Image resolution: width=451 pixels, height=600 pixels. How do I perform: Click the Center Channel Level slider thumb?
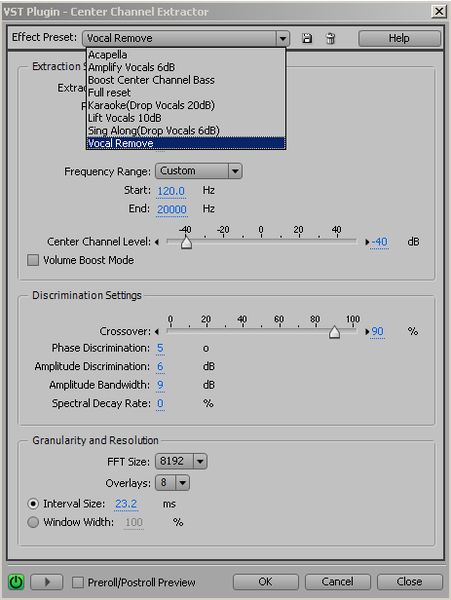[x=186, y=242]
